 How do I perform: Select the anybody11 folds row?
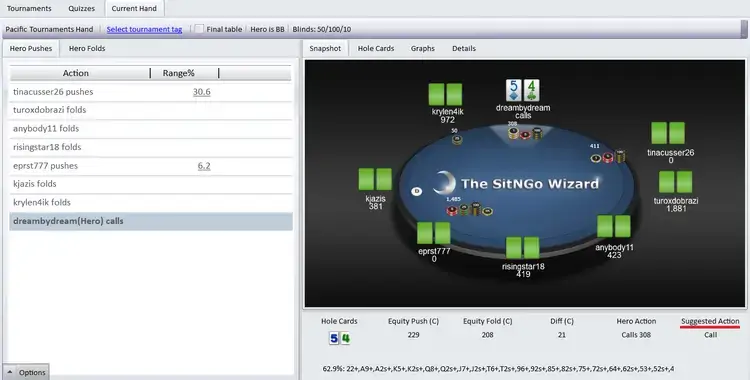(x=151, y=129)
